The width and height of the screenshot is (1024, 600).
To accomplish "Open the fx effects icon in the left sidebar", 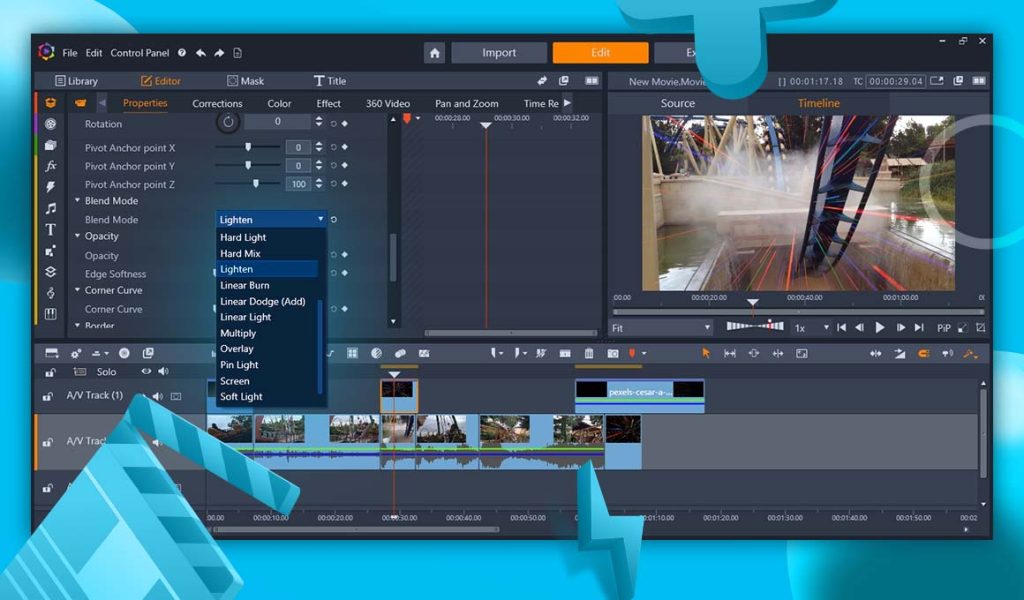I will 50,166.
